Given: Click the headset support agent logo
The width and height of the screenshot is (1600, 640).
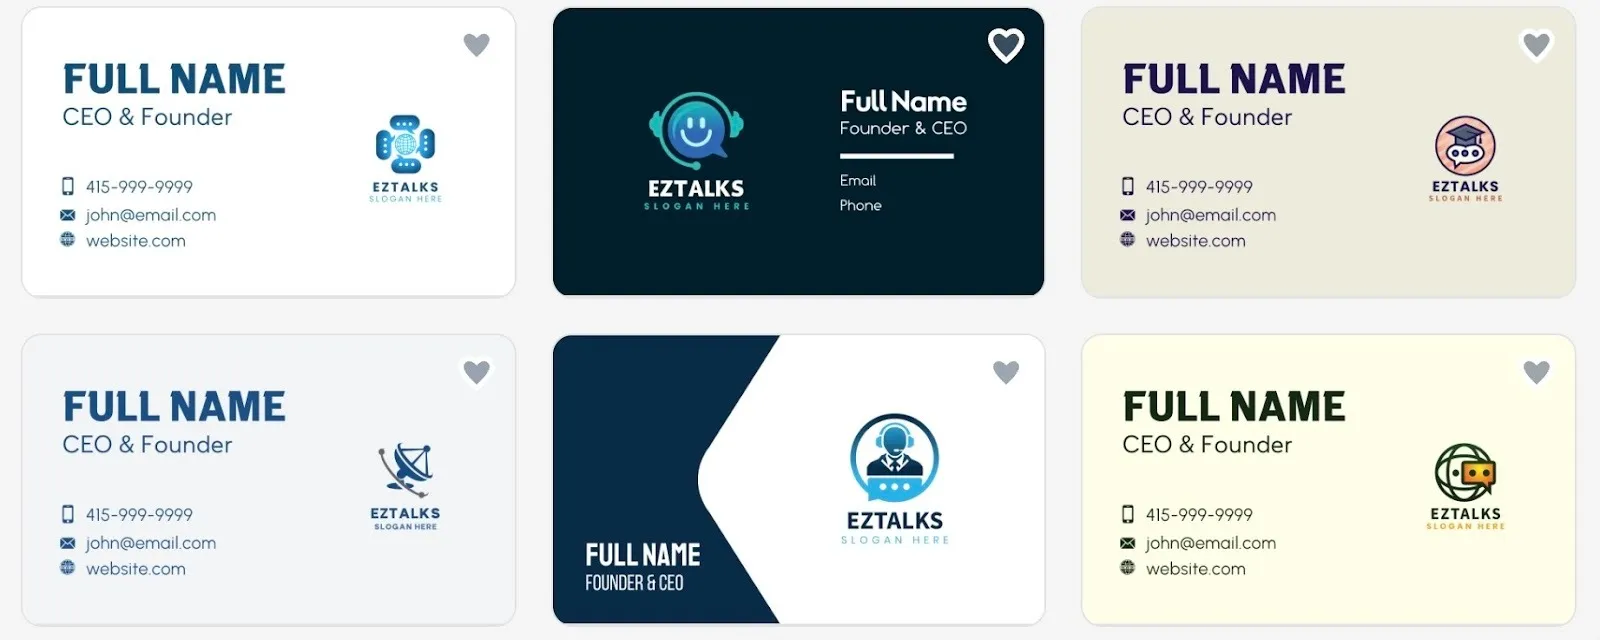Looking at the screenshot, I should [895, 458].
